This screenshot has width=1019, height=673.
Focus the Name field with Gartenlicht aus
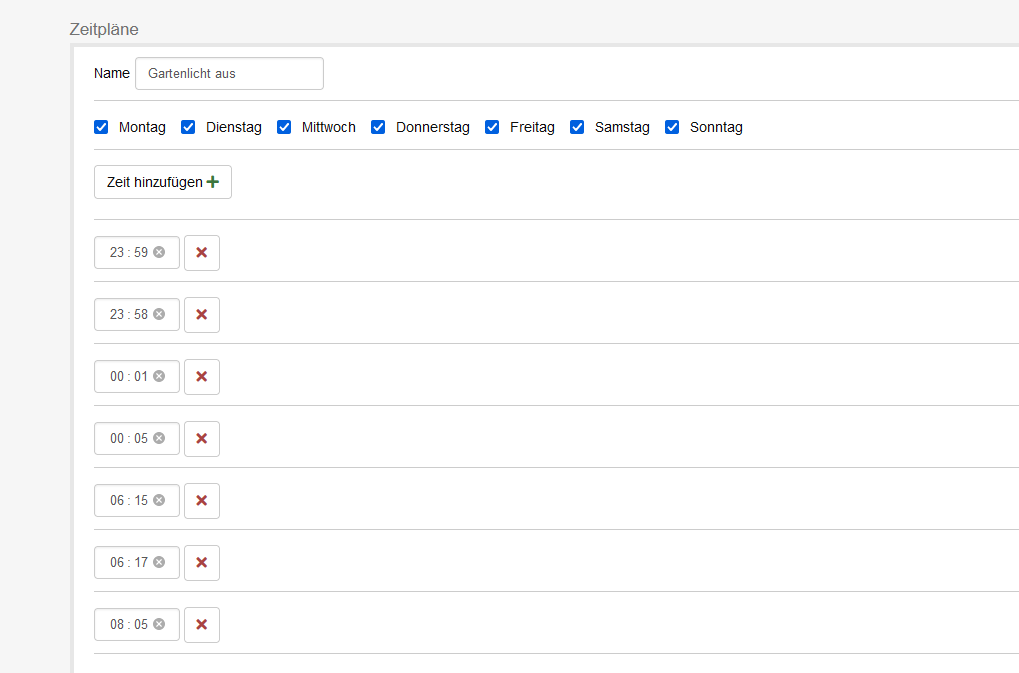[x=229, y=73]
